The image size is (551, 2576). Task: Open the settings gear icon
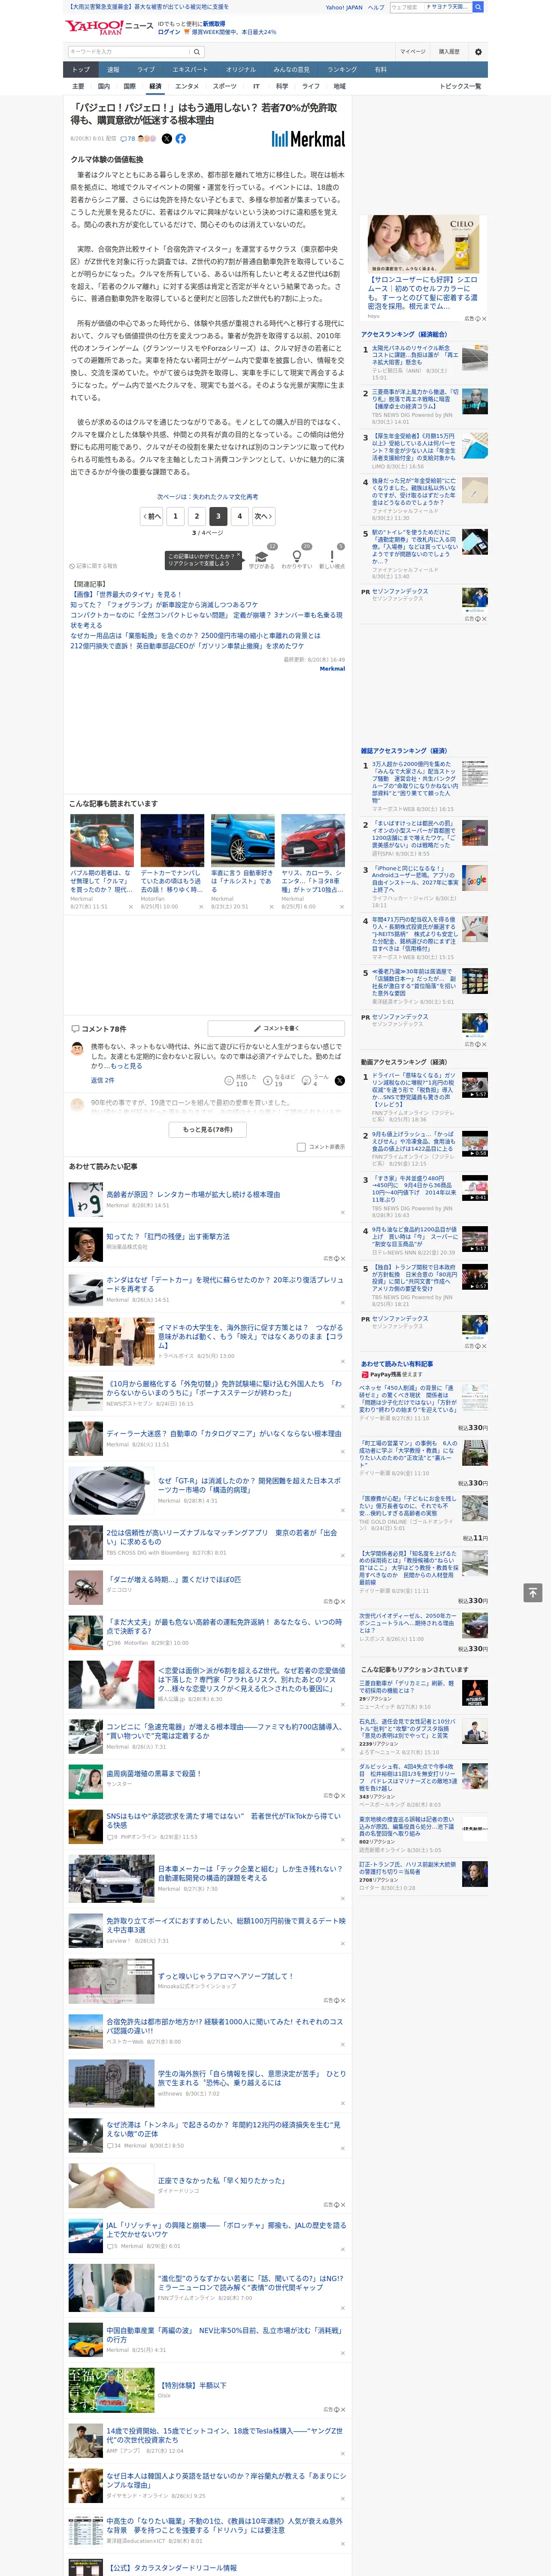pyautogui.click(x=478, y=51)
